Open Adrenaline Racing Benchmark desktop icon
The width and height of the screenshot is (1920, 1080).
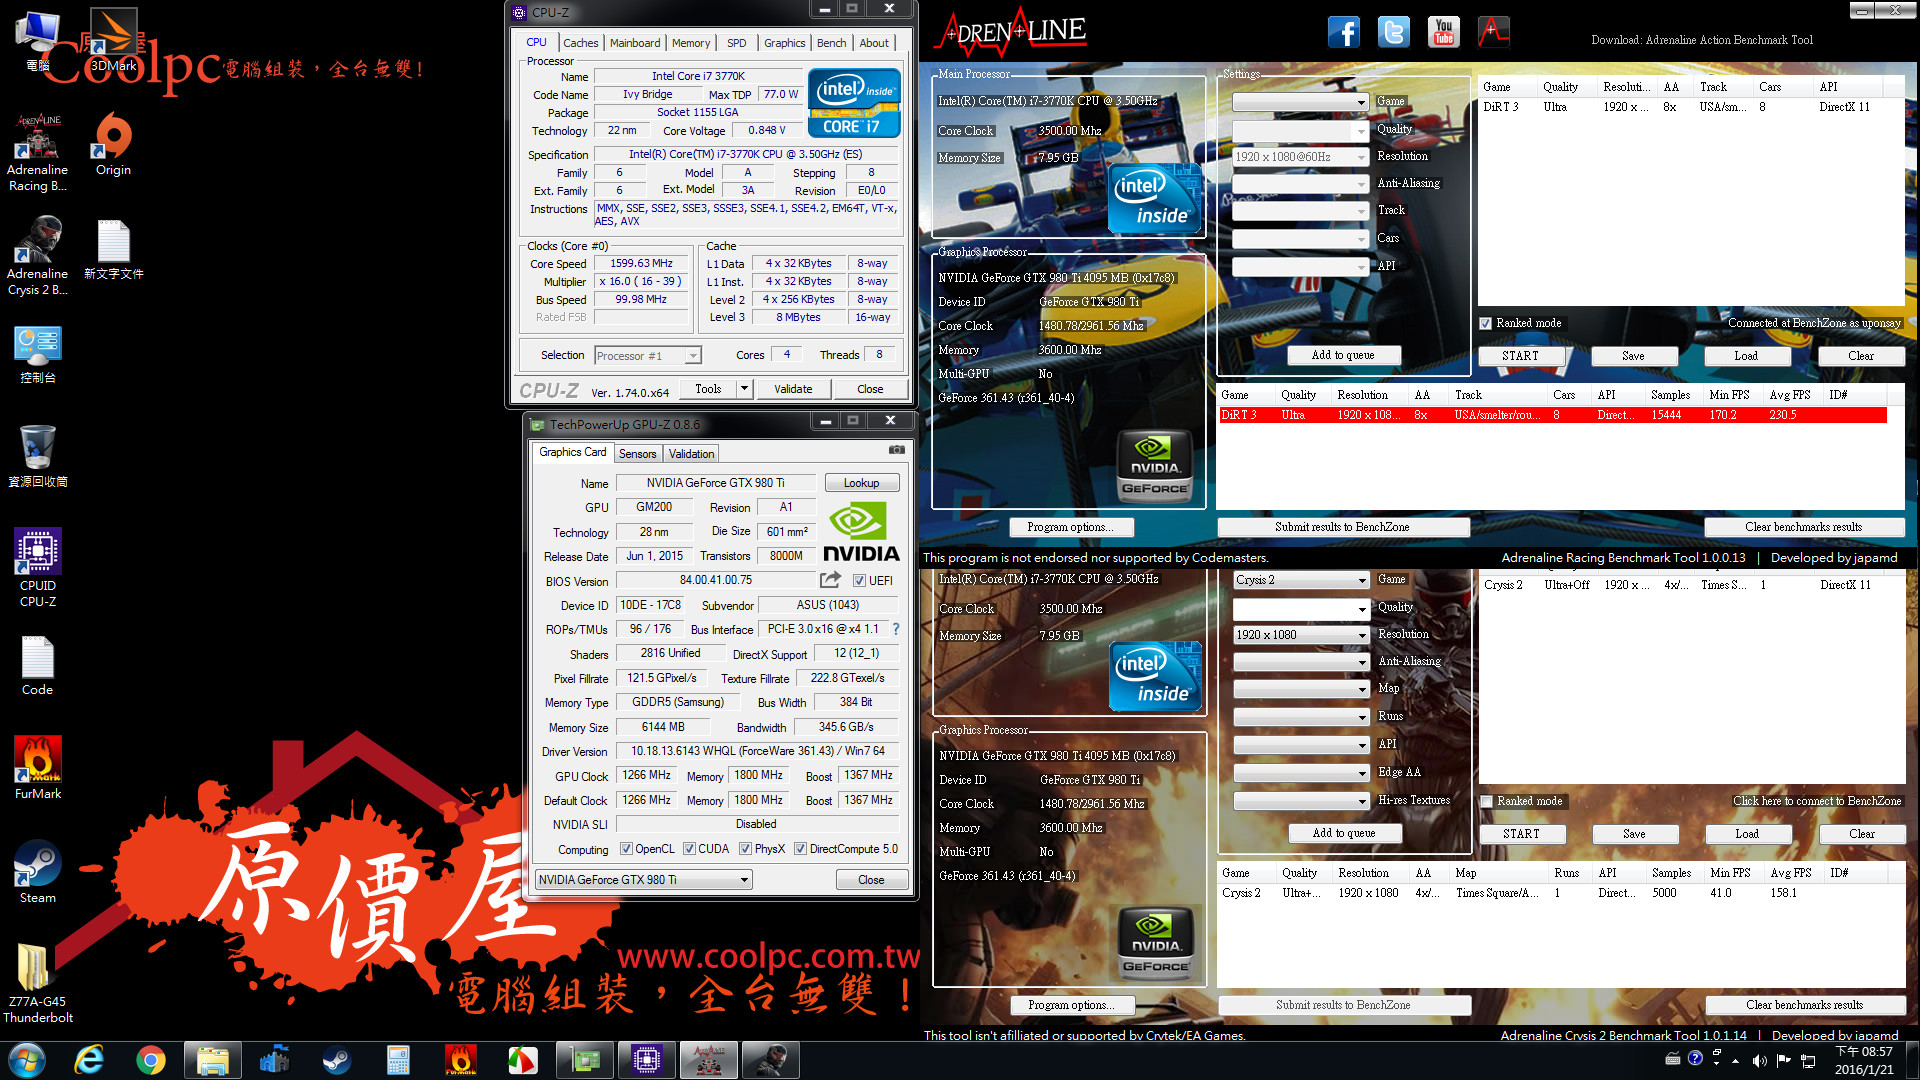coord(38,153)
